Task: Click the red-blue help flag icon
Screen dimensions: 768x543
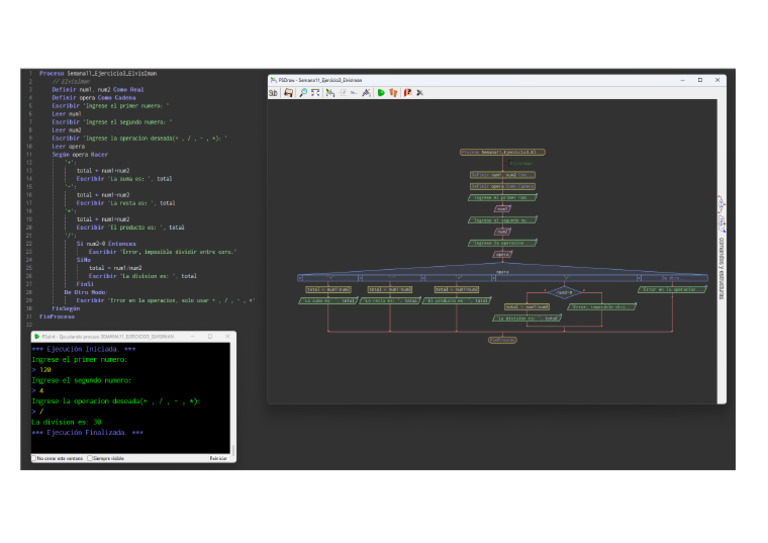Action: [x=408, y=93]
